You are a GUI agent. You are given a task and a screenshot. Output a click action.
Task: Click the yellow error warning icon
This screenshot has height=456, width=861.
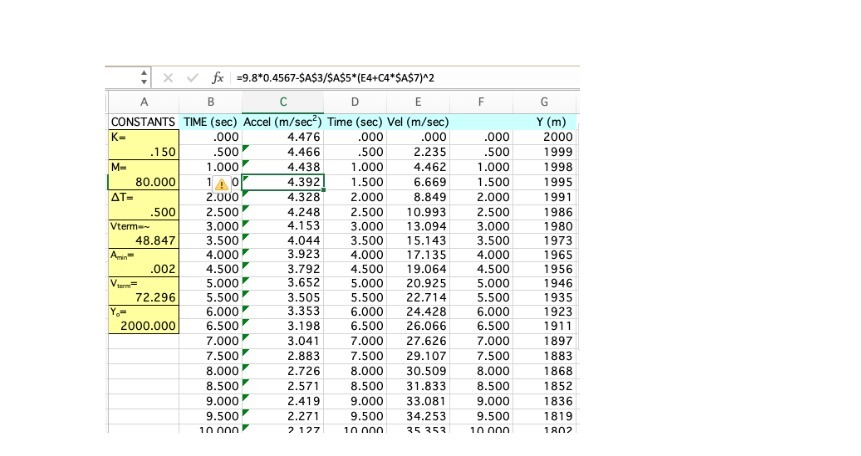(x=221, y=185)
